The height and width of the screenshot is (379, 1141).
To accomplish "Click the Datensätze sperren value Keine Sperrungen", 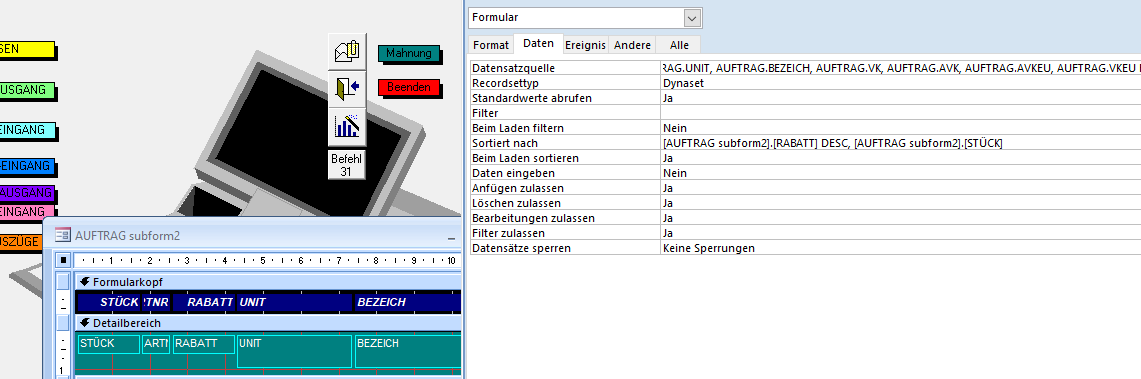I will (901, 248).
